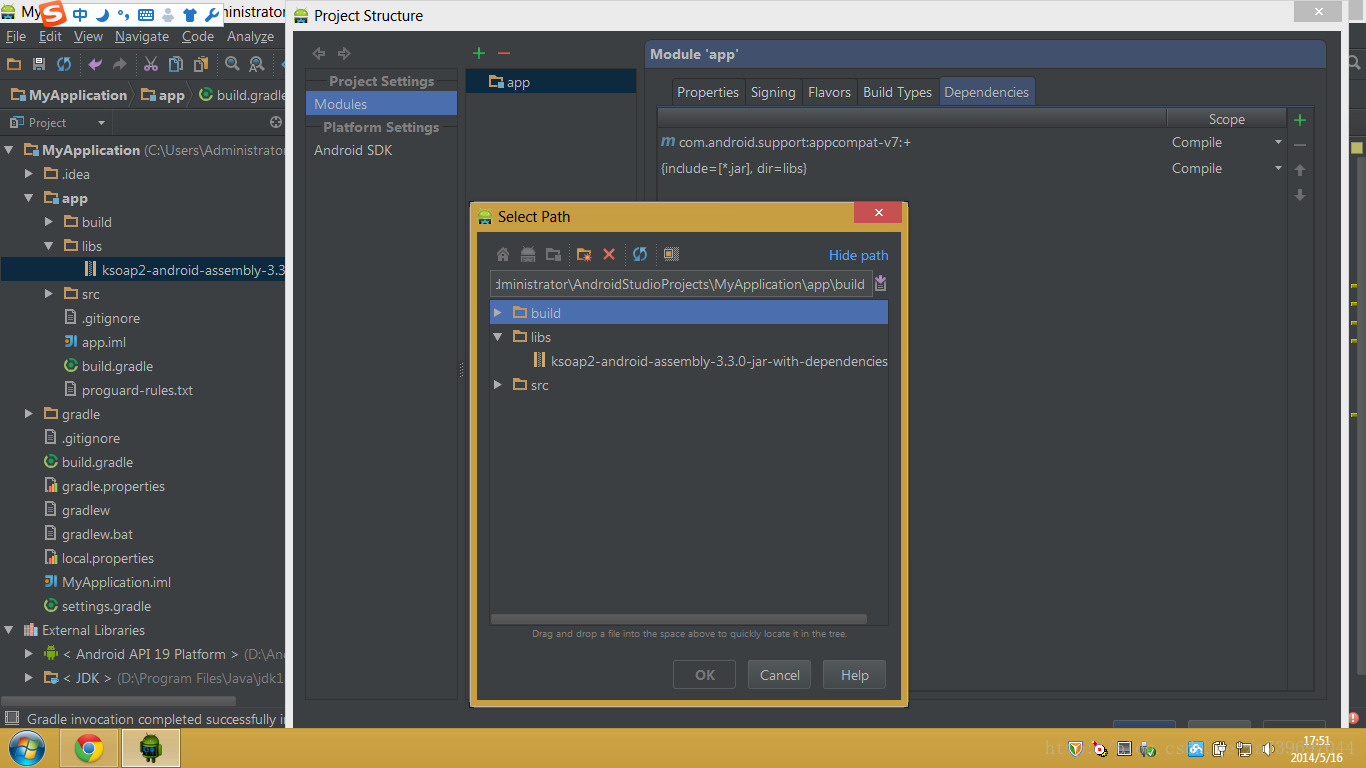Screen dimensions: 1366x768
Task: Select settings.gradle in project tree
Action: [106, 606]
